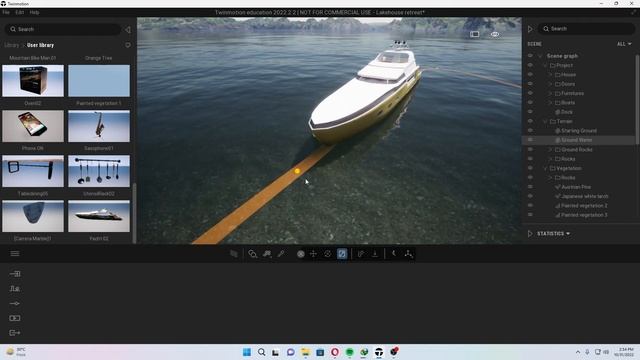Select the replace object tool
This screenshot has width=640, height=360.
tap(253, 254)
